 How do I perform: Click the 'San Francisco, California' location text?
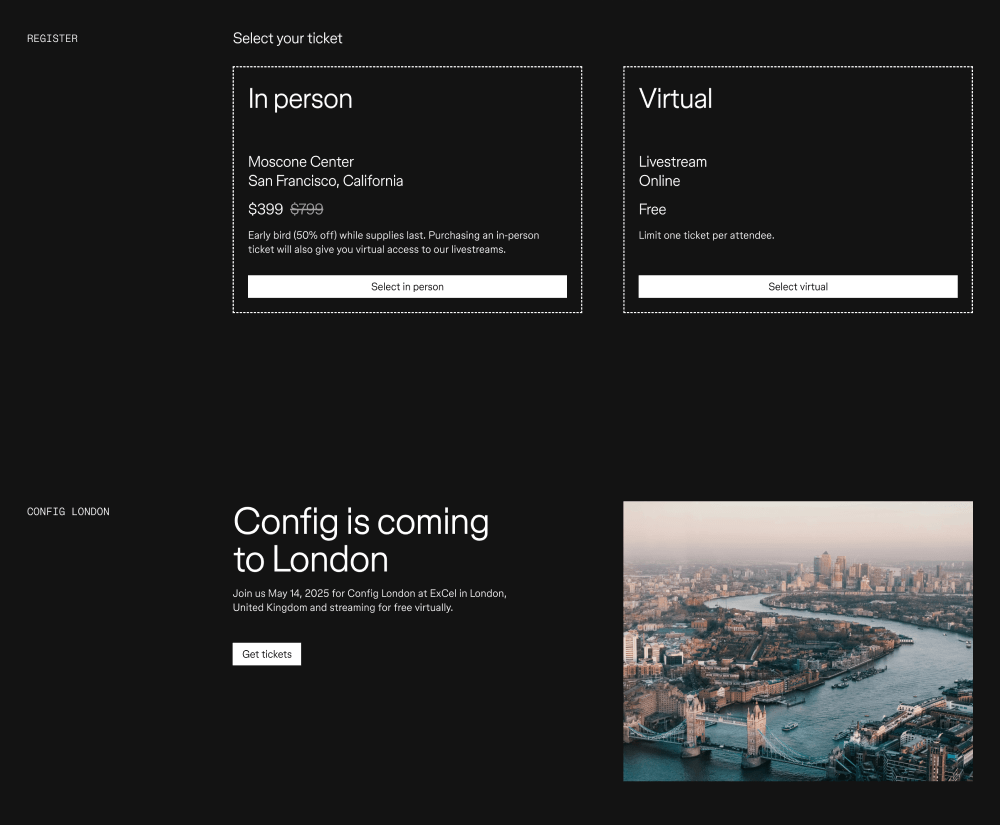(x=325, y=181)
